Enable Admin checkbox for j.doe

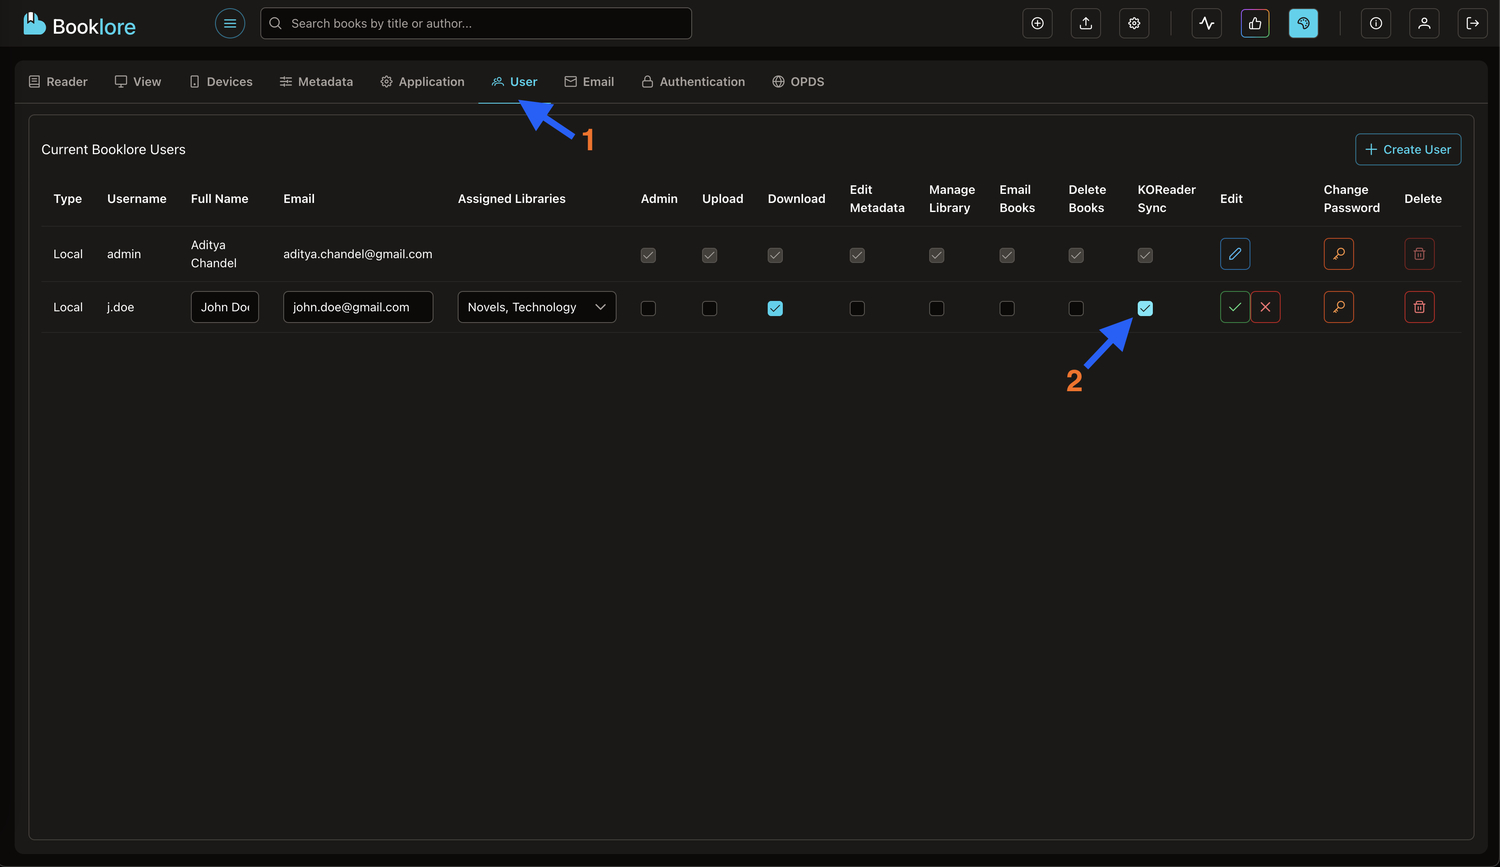point(648,308)
